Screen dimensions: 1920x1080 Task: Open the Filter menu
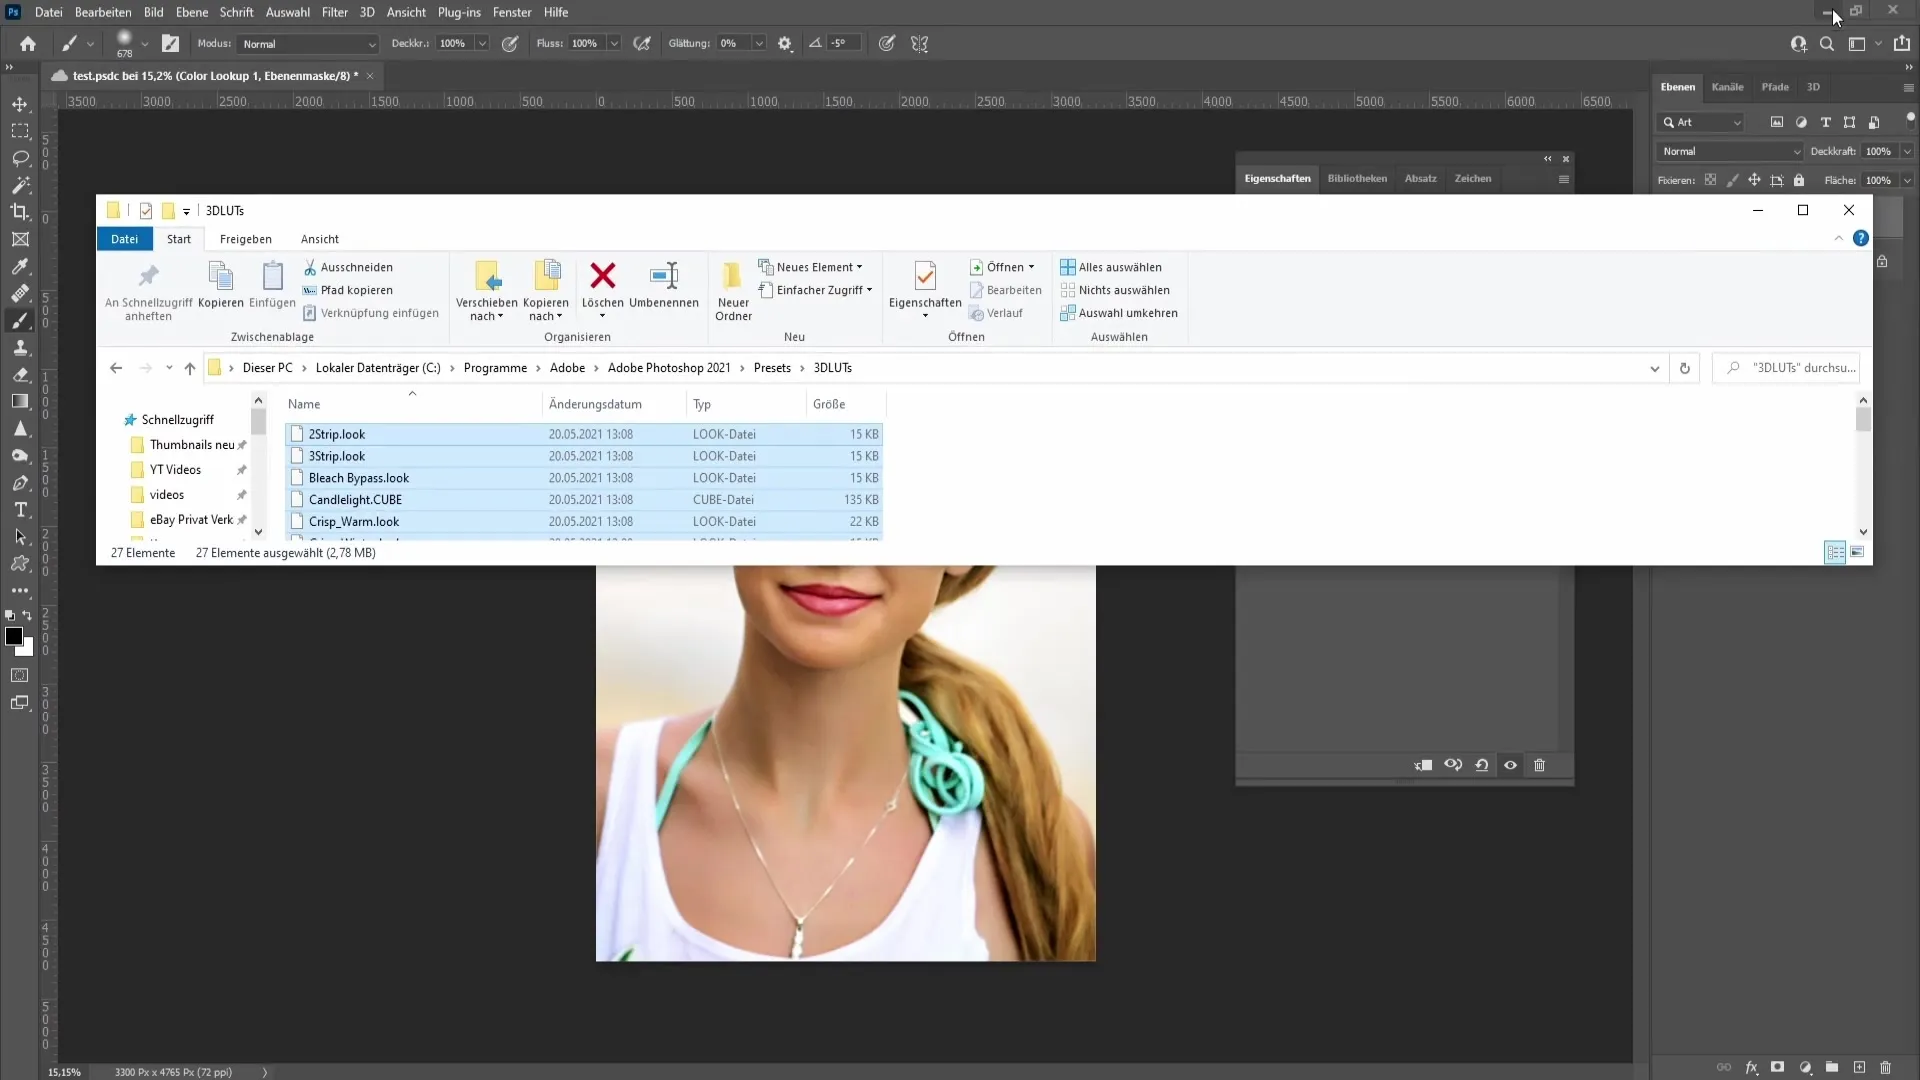(x=334, y=12)
